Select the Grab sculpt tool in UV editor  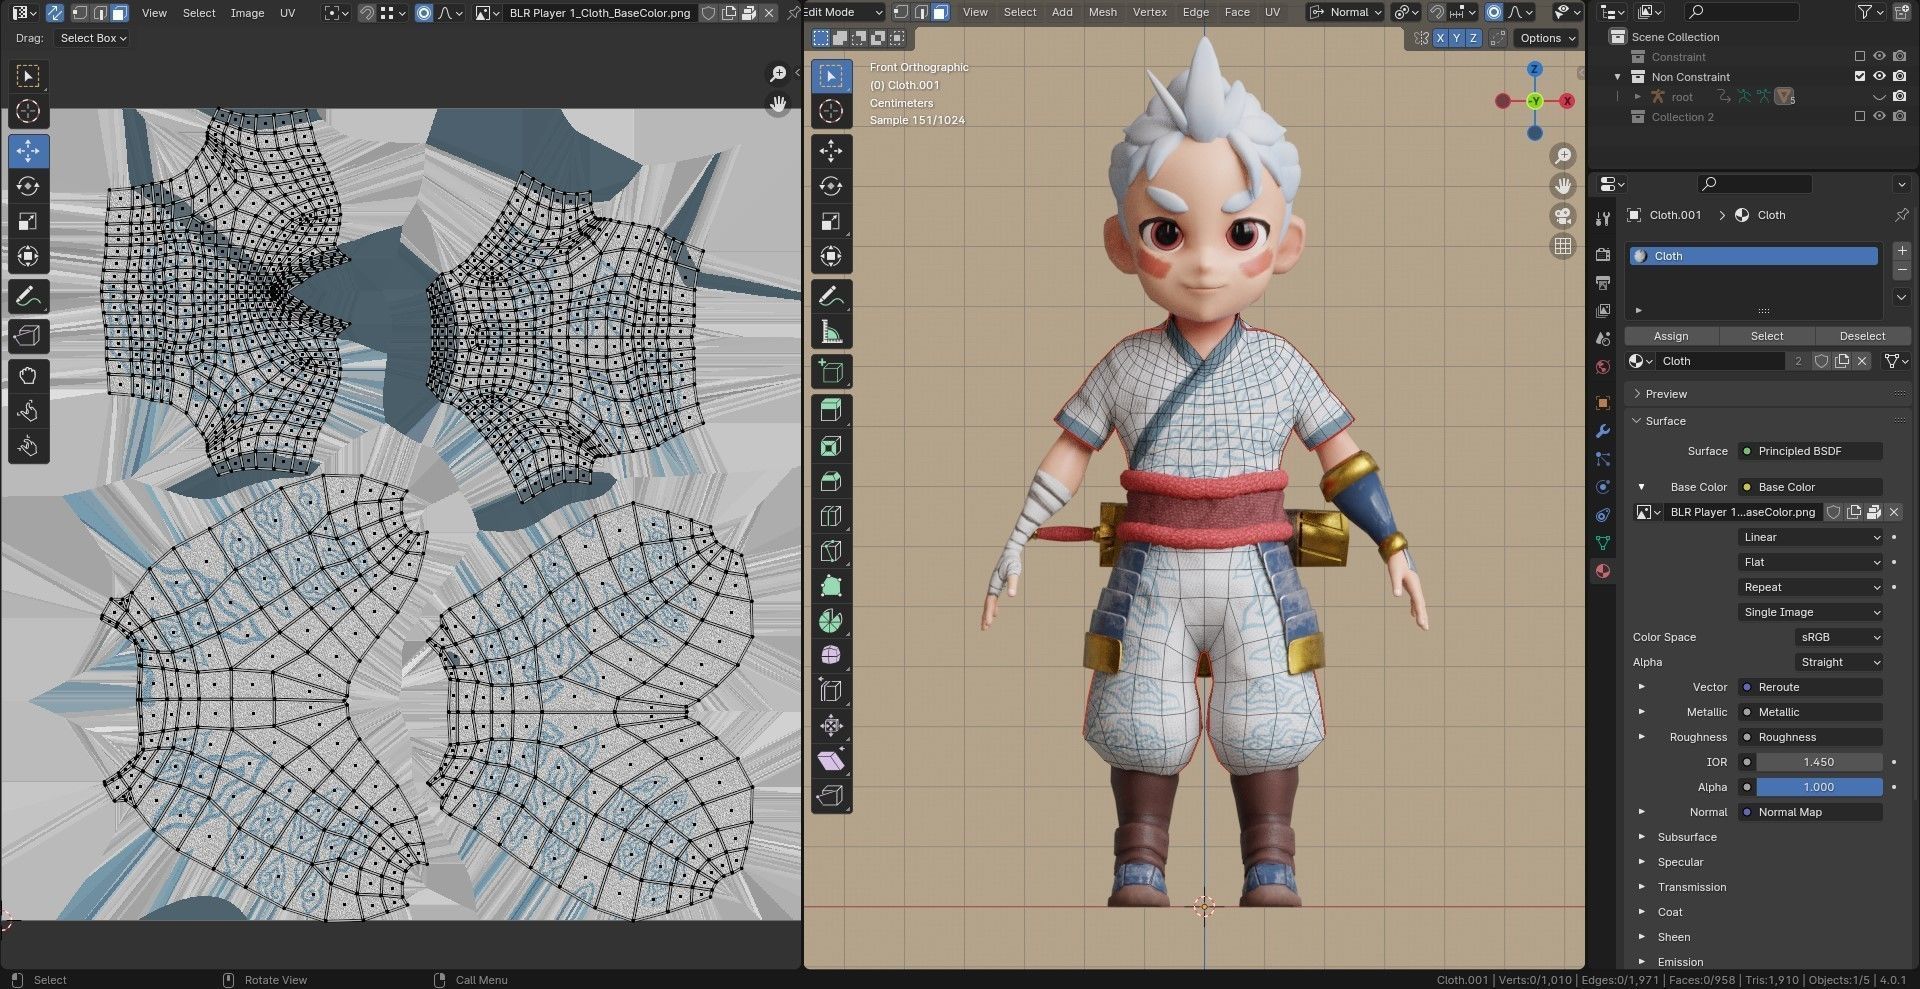pyautogui.click(x=28, y=376)
